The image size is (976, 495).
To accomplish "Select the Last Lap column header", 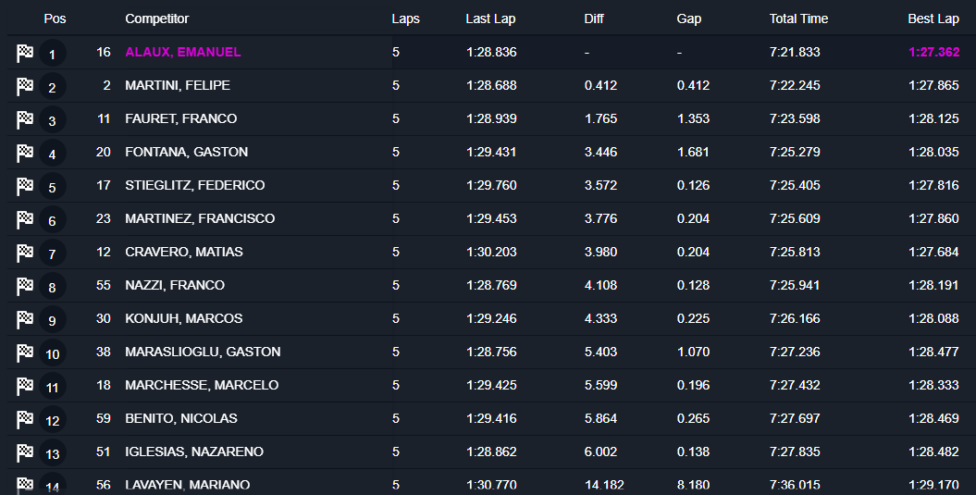I will point(490,19).
